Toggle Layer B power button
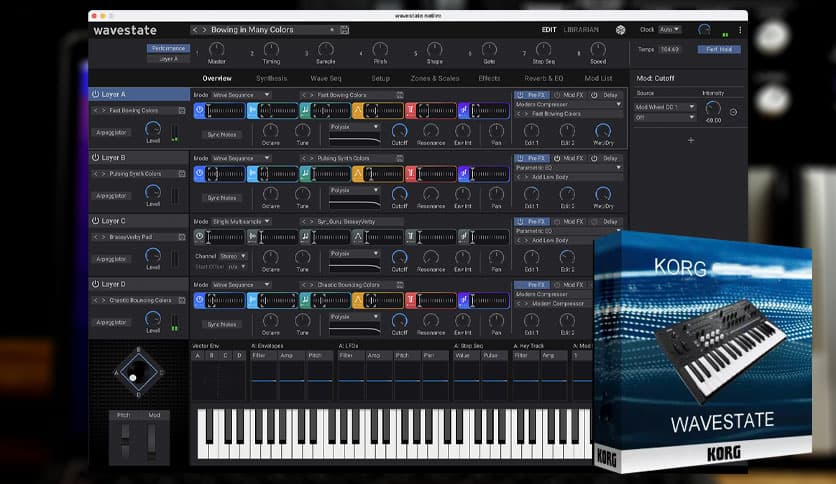 click(x=95, y=157)
